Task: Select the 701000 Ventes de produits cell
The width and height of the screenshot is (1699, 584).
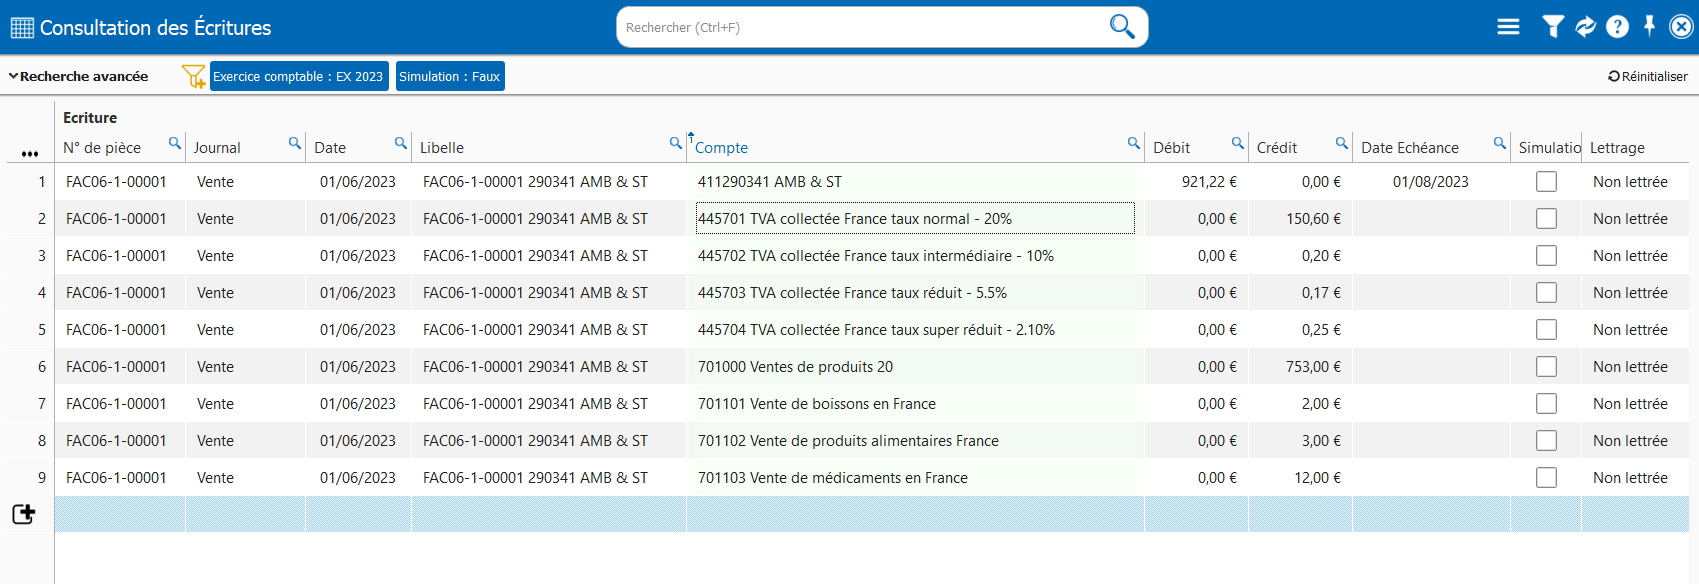Action: coord(795,367)
